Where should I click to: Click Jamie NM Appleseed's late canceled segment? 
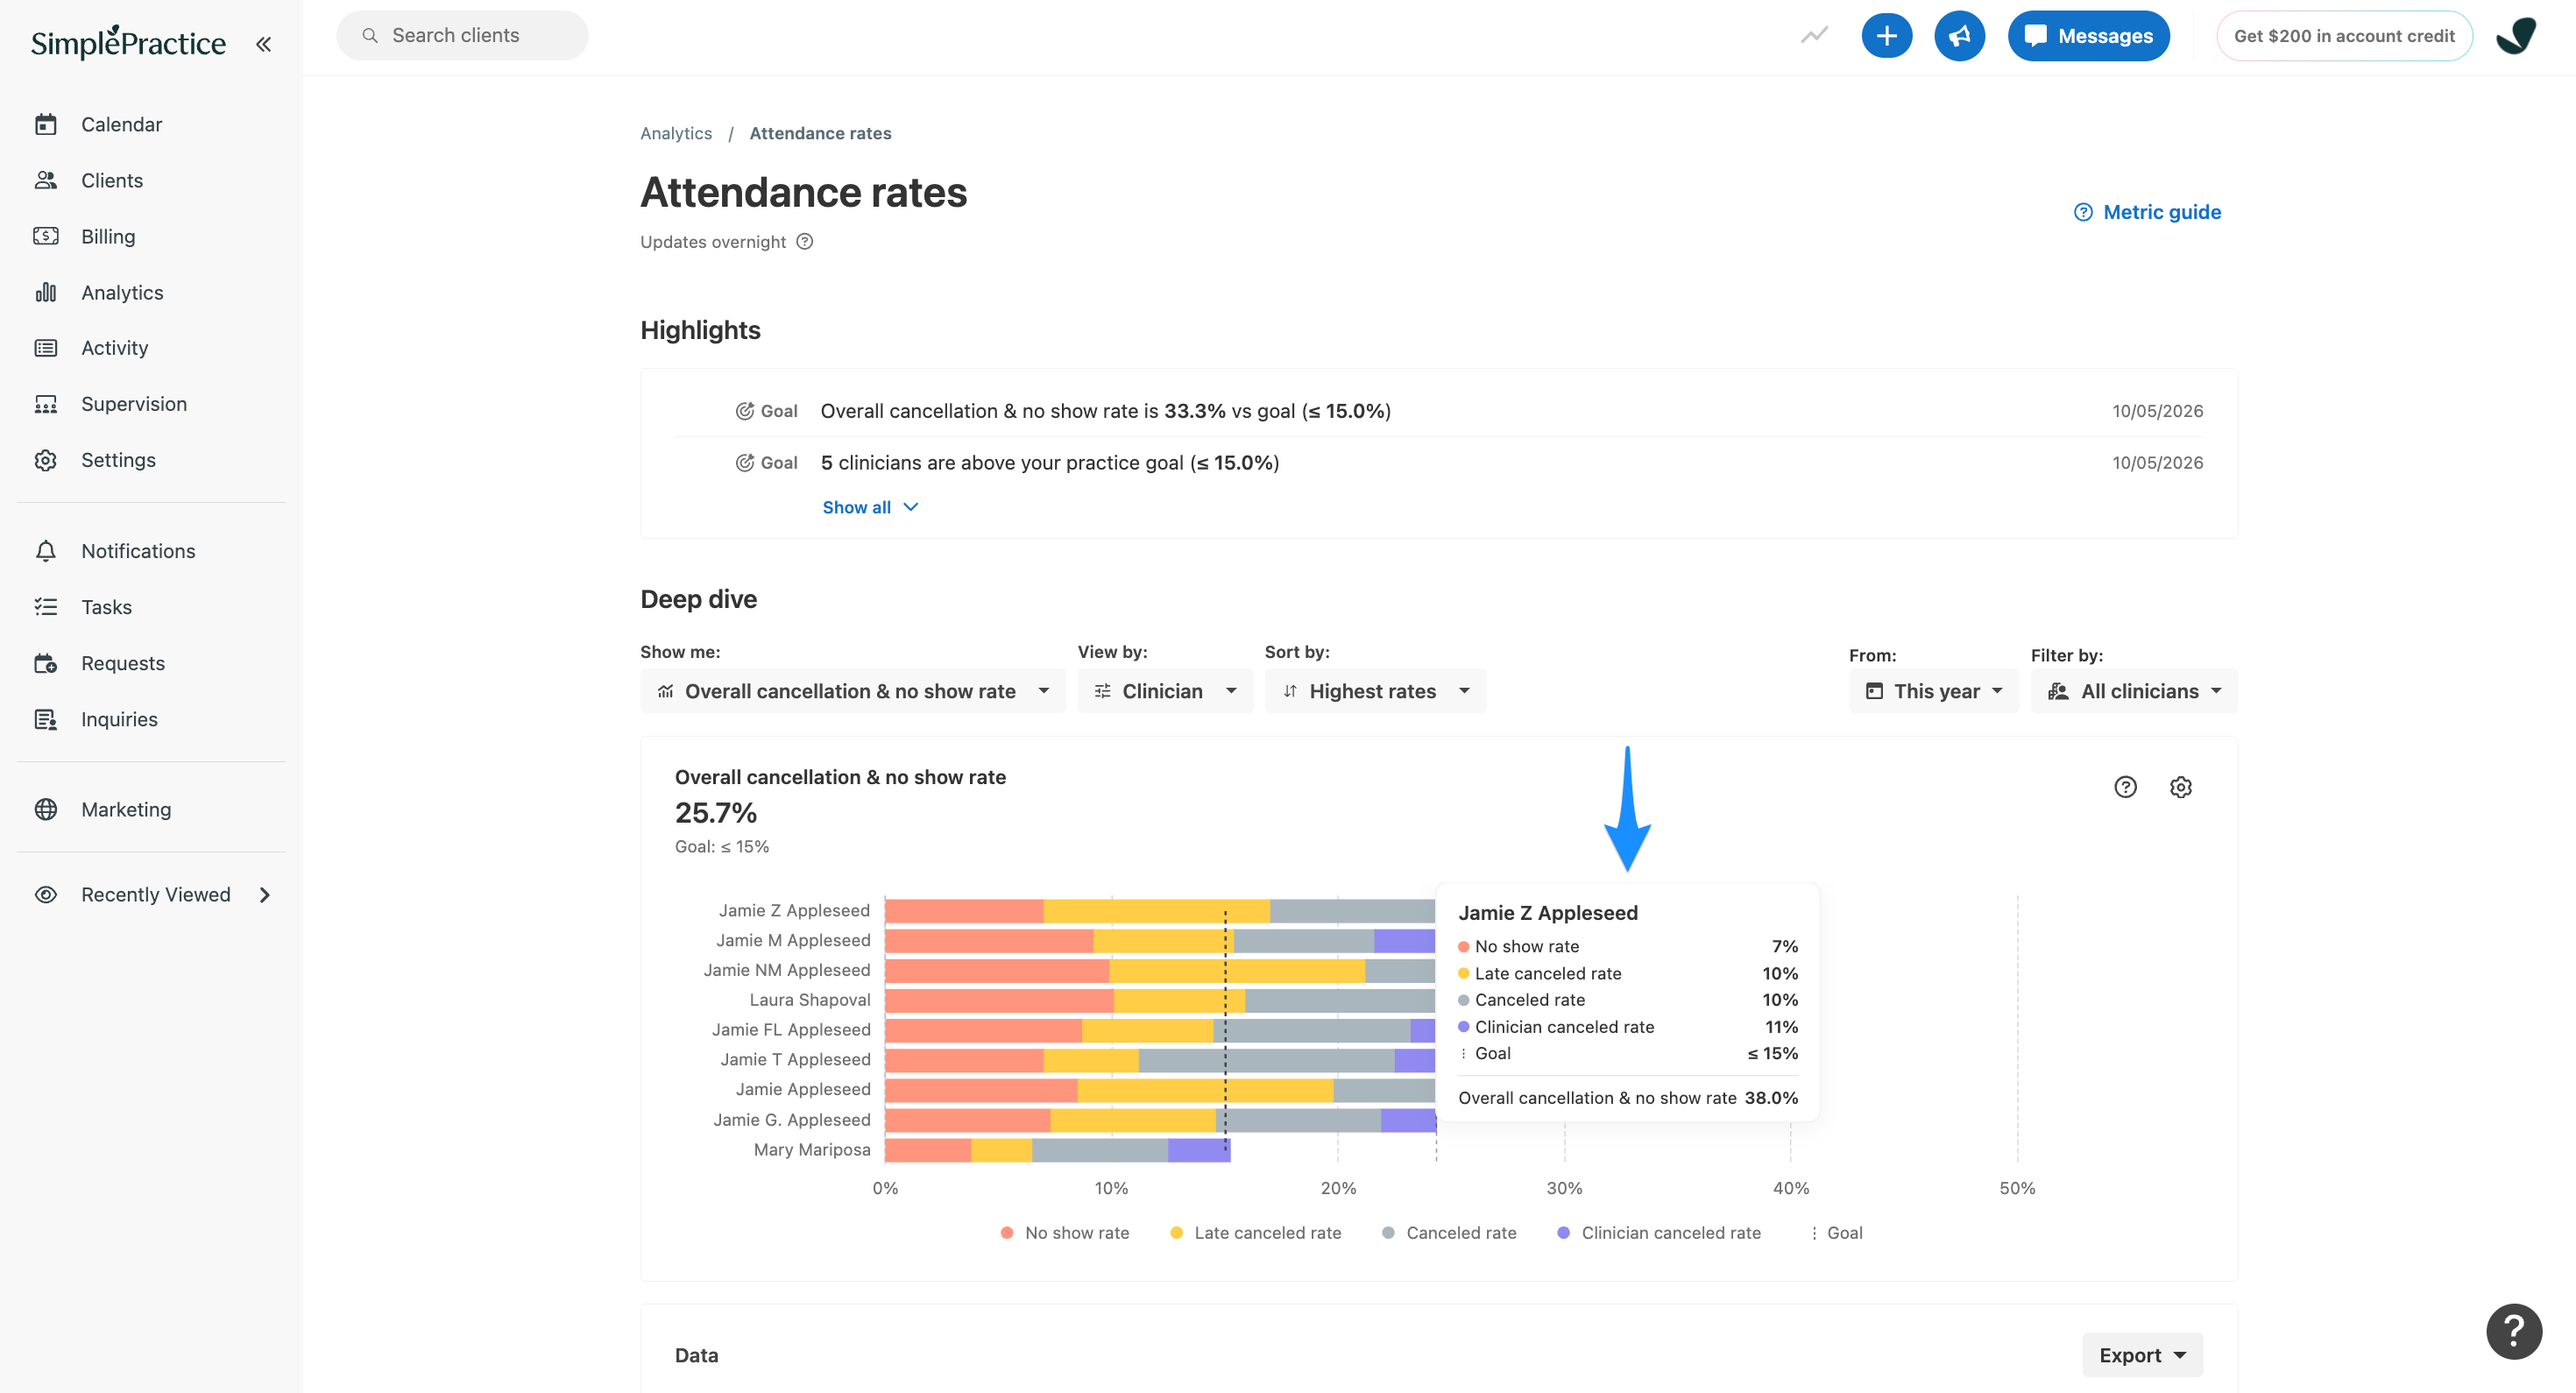click(1237, 970)
